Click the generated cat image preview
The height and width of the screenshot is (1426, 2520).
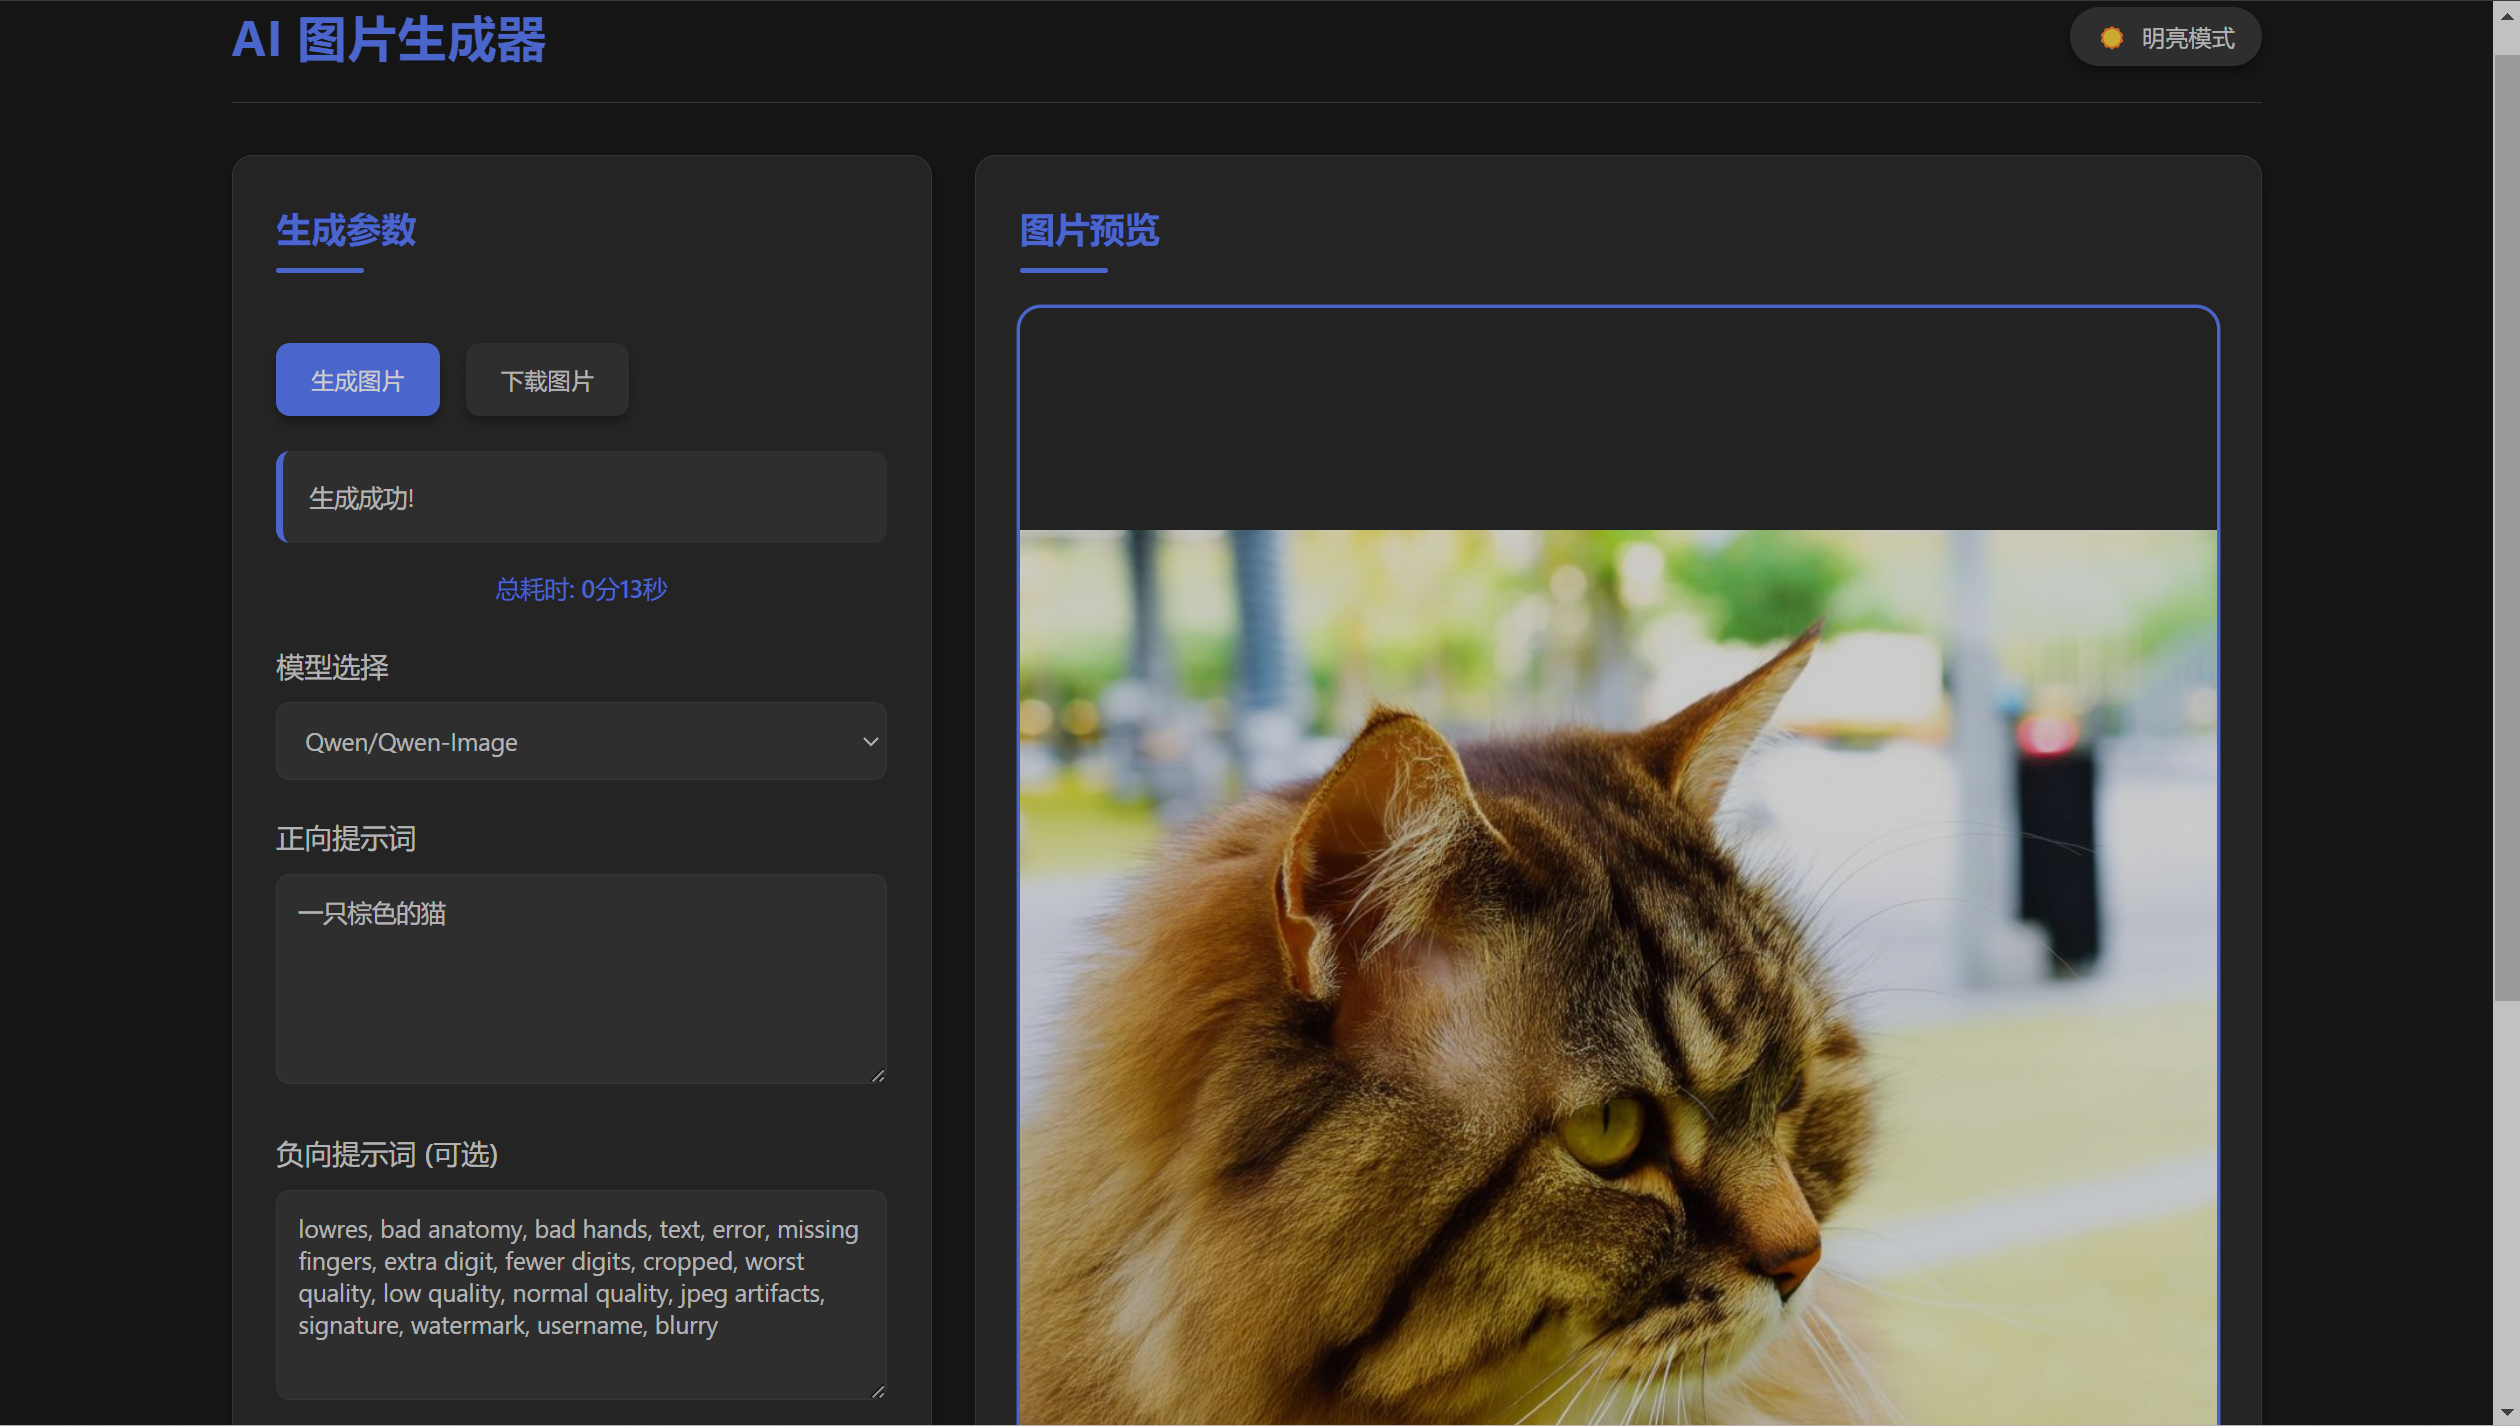point(1618,978)
